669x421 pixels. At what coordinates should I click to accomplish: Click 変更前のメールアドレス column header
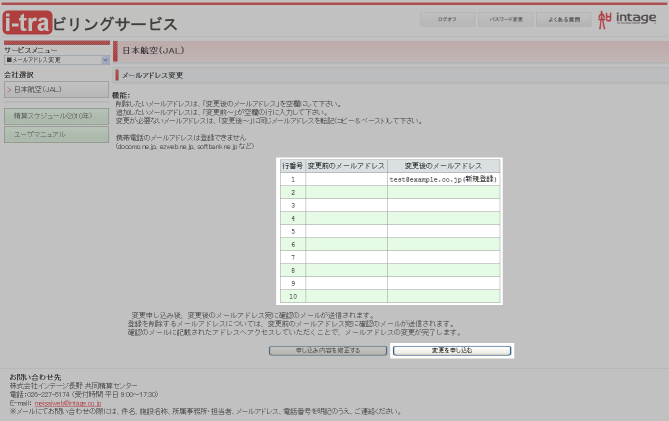(346, 165)
